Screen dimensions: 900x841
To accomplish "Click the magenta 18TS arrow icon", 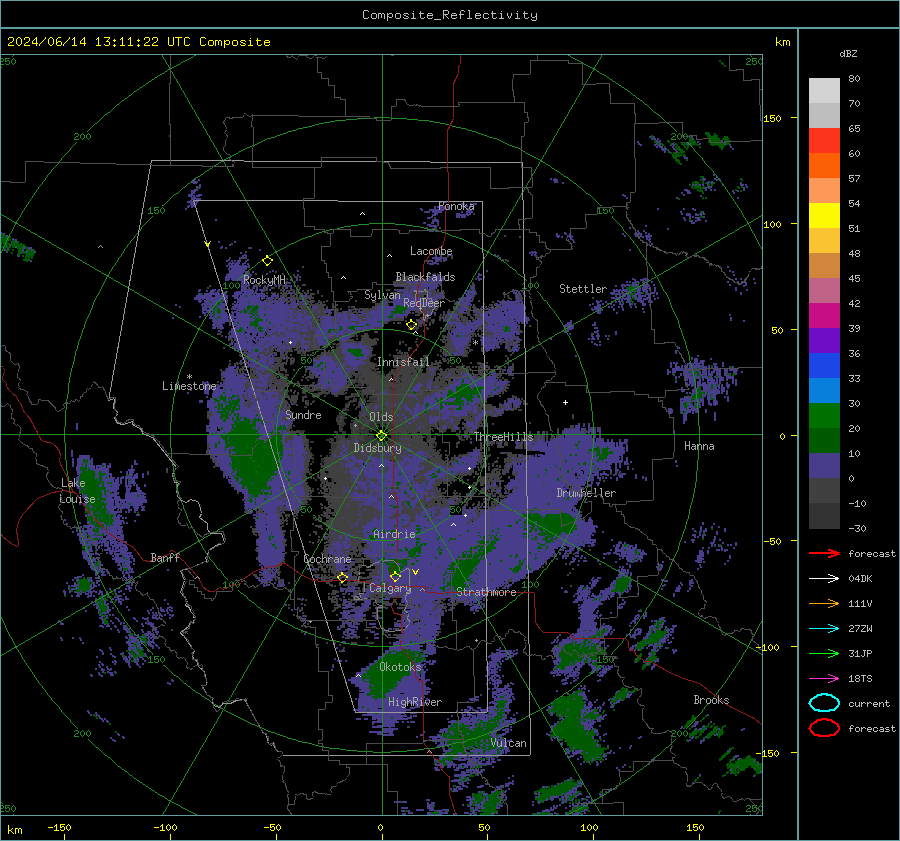I will coord(824,679).
